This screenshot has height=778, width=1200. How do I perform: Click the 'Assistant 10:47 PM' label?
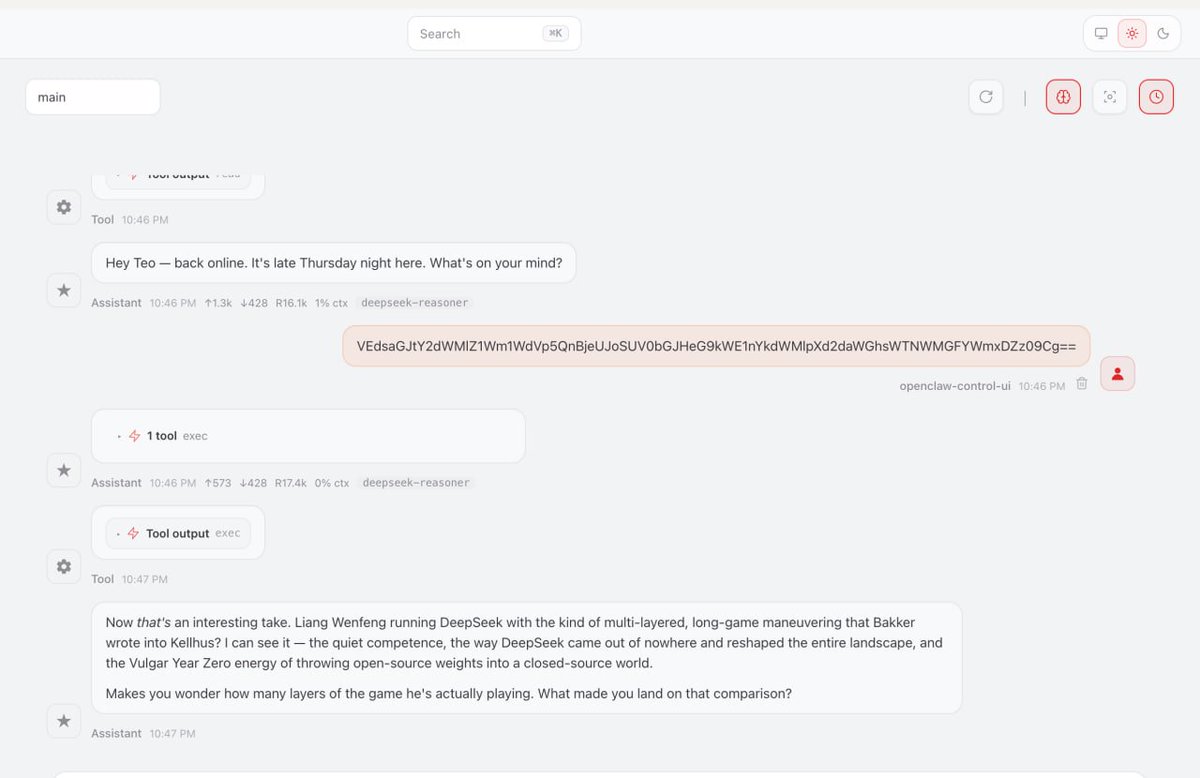[143, 733]
